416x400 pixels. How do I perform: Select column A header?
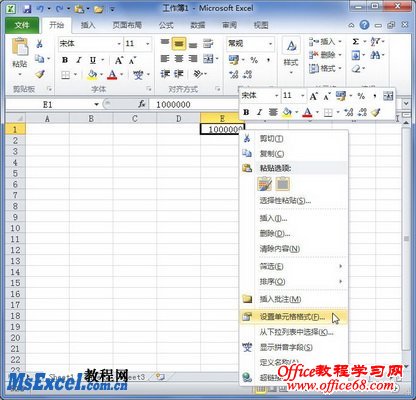[x=47, y=118]
